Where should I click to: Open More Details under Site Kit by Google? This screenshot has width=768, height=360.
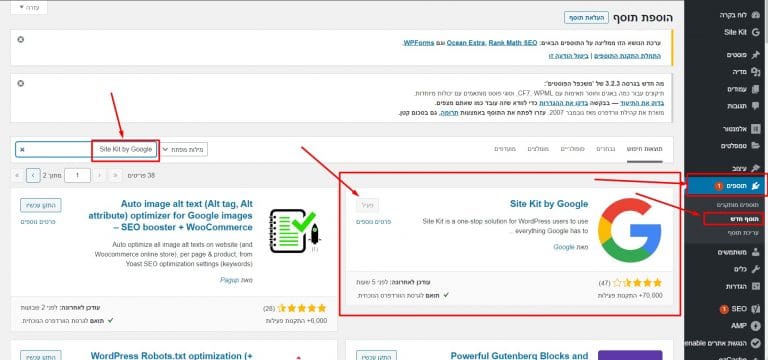point(374,222)
